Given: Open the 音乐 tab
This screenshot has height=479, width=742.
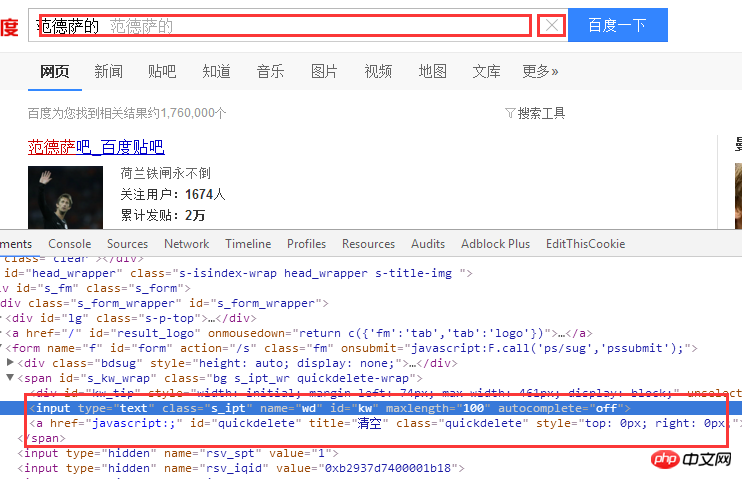Looking at the screenshot, I should click(270, 71).
